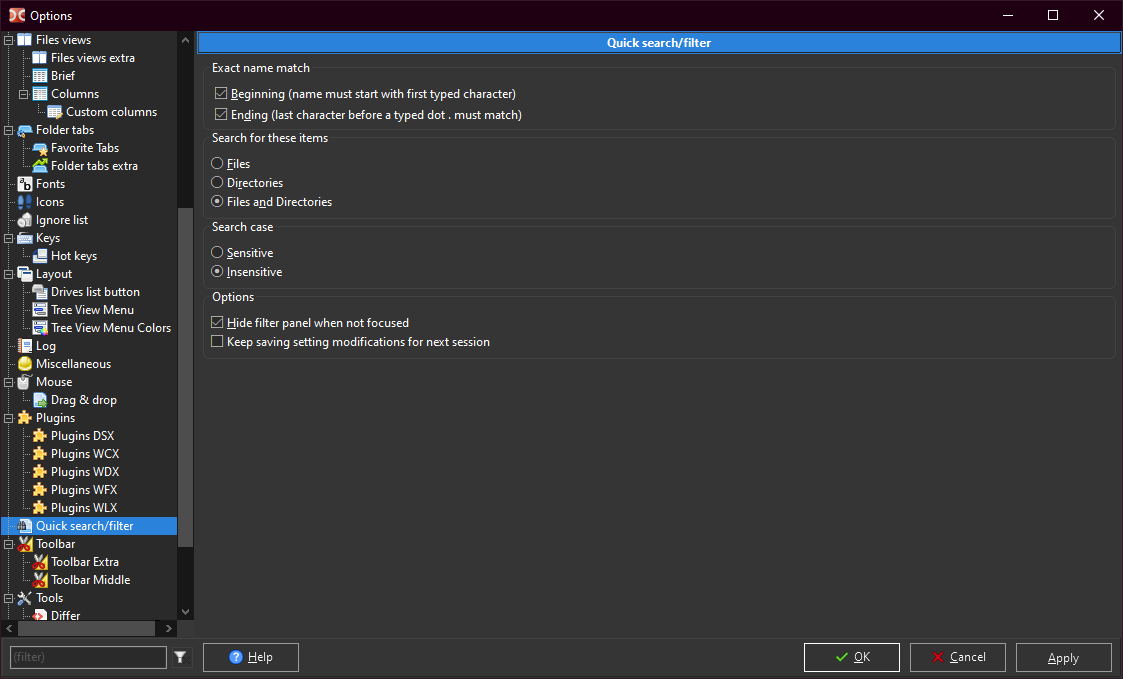Image resolution: width=1123 pixels, height=679 pixels.
Task: Click the Apply button
Action: click(x=1063, y=657)
